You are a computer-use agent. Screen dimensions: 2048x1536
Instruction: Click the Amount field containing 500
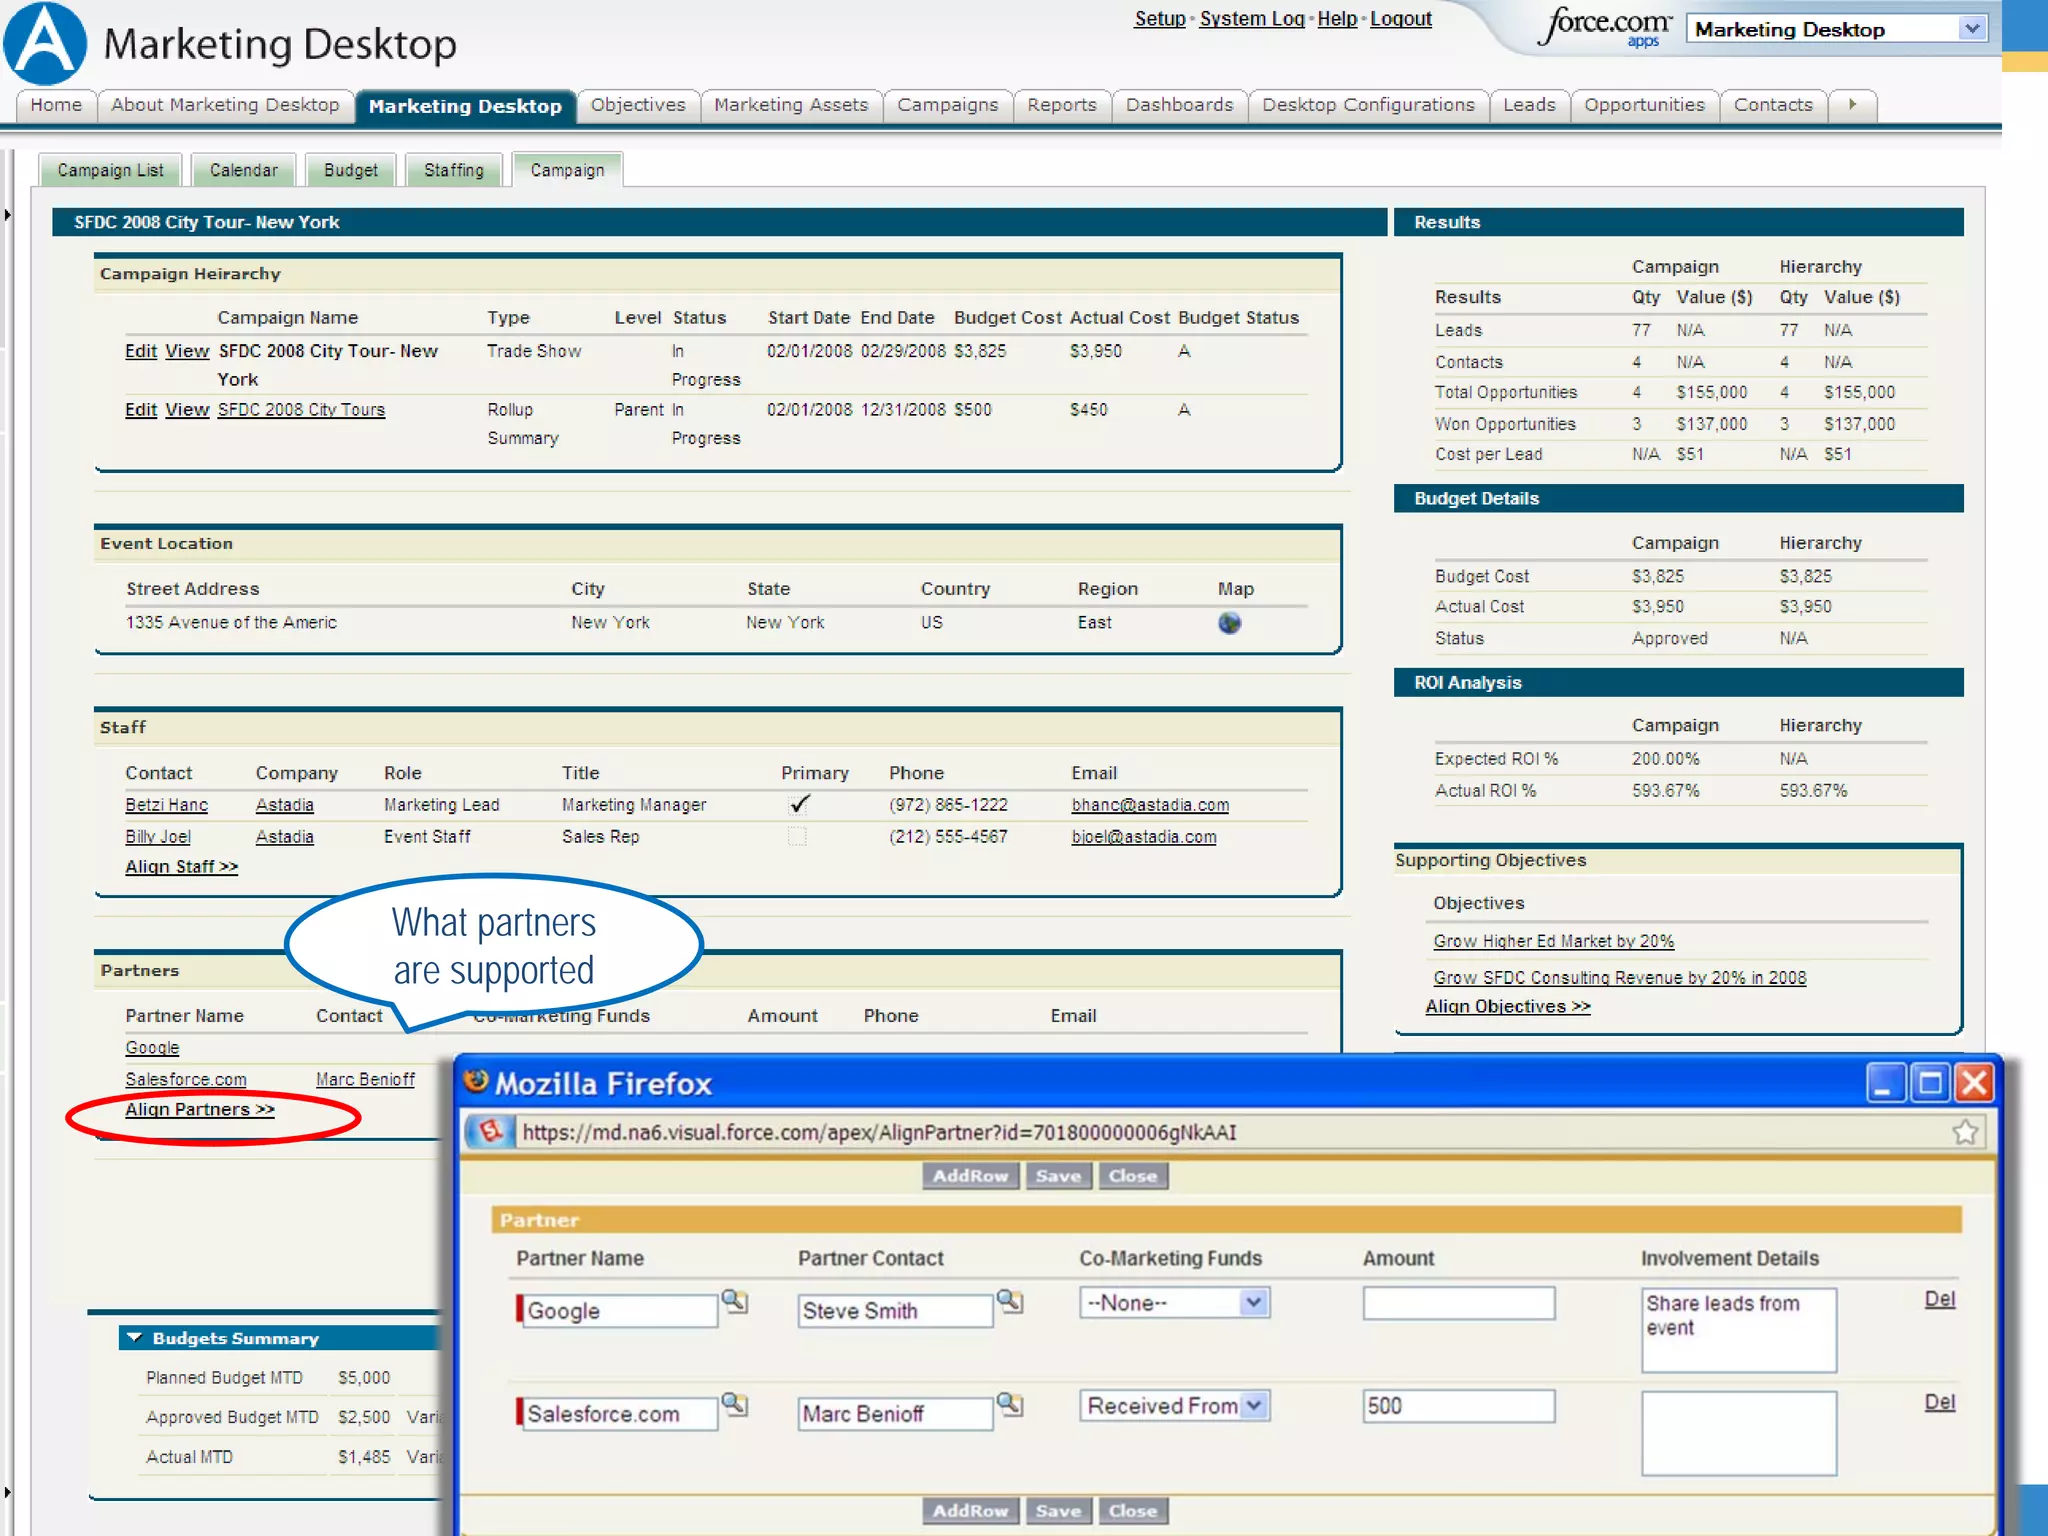[x=1457, y=1406]
